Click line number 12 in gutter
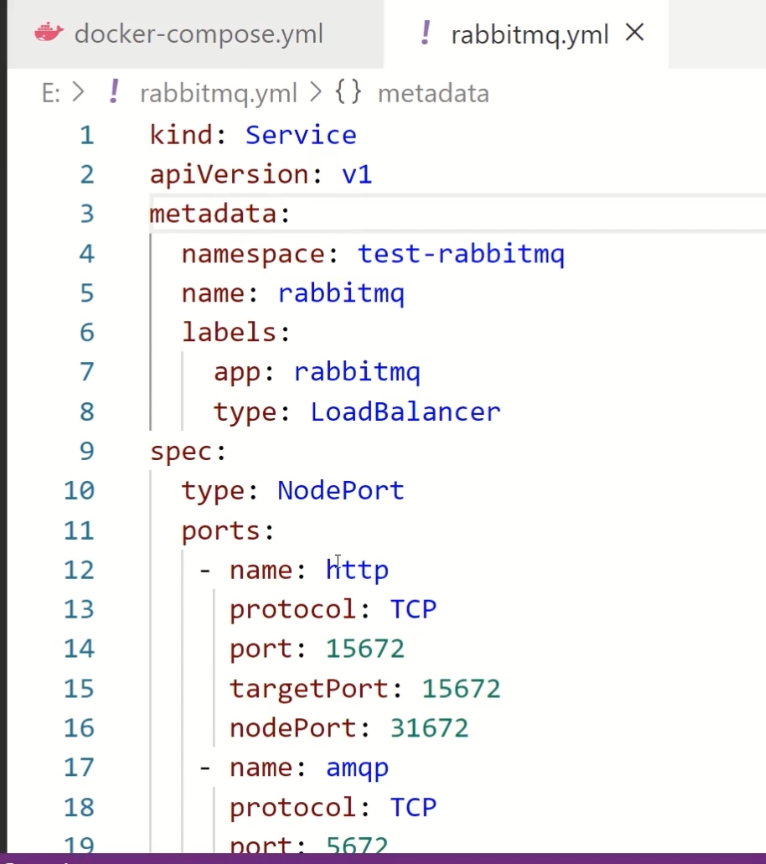The width and height of the screenshot is (766, 864). pos(79,570)
